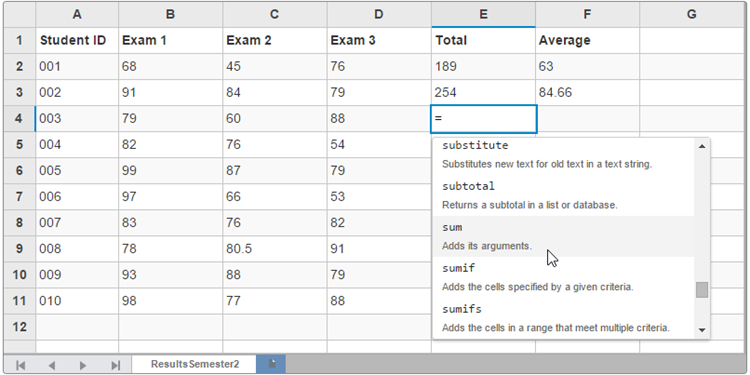Click the cell E4 formula input

coord(484,119)
